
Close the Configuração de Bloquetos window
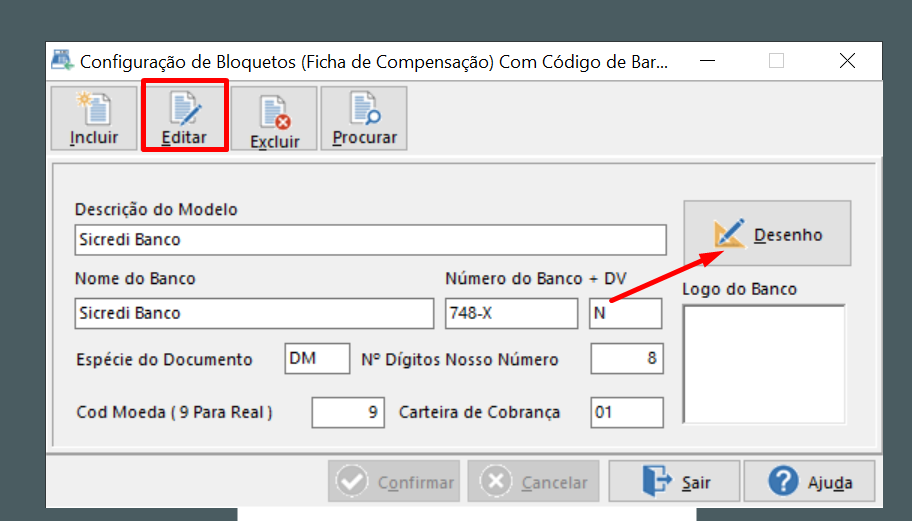pyautogui.click(x=847, y=60)
